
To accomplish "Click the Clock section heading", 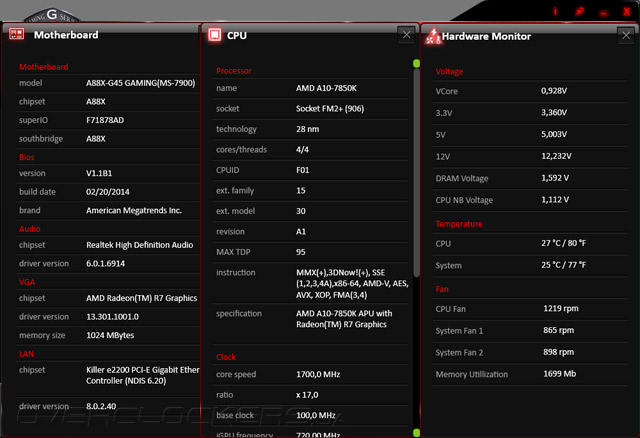I will [226, 356].
